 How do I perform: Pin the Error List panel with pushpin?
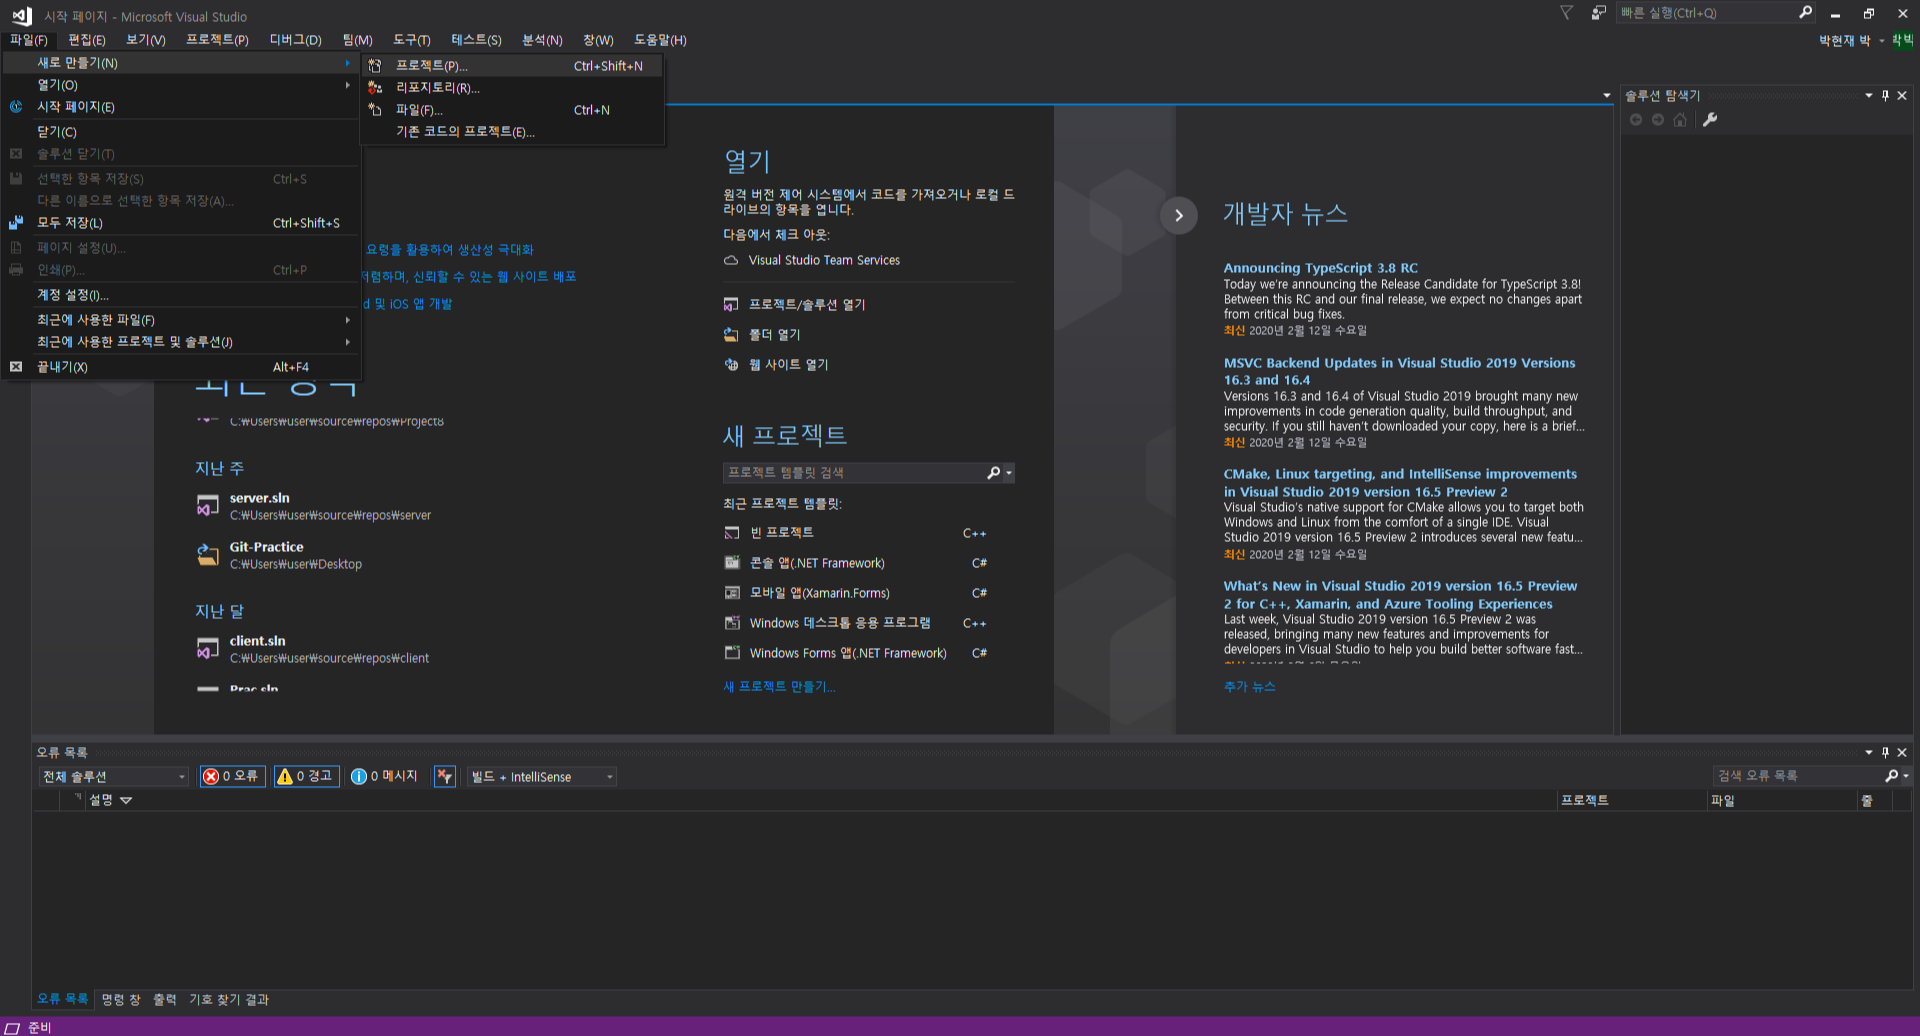coord(1885,752)
